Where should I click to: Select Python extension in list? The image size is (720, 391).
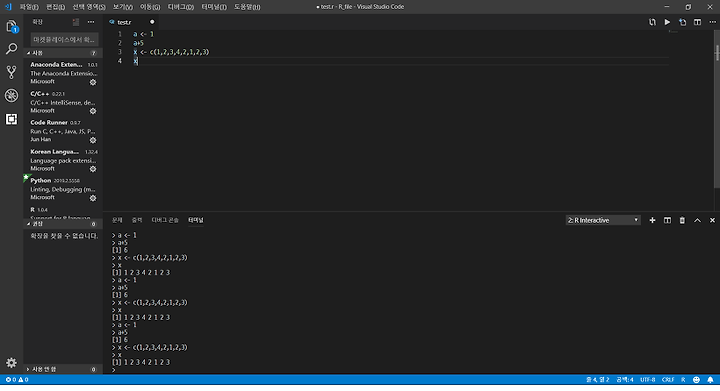click(63, 189)
